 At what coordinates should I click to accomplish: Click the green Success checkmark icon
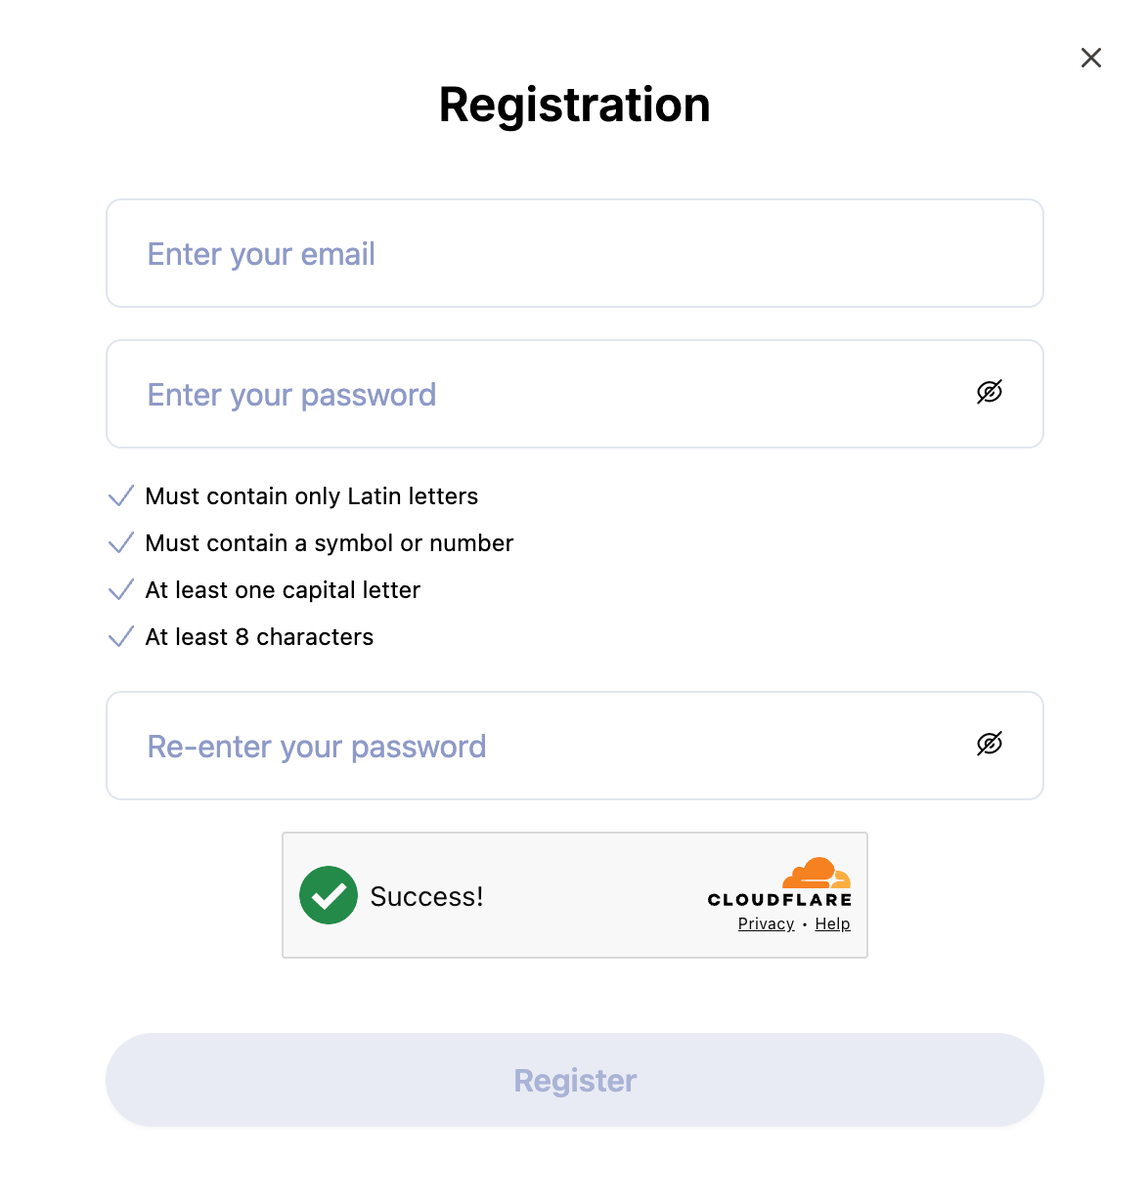(x=328, y=895)
